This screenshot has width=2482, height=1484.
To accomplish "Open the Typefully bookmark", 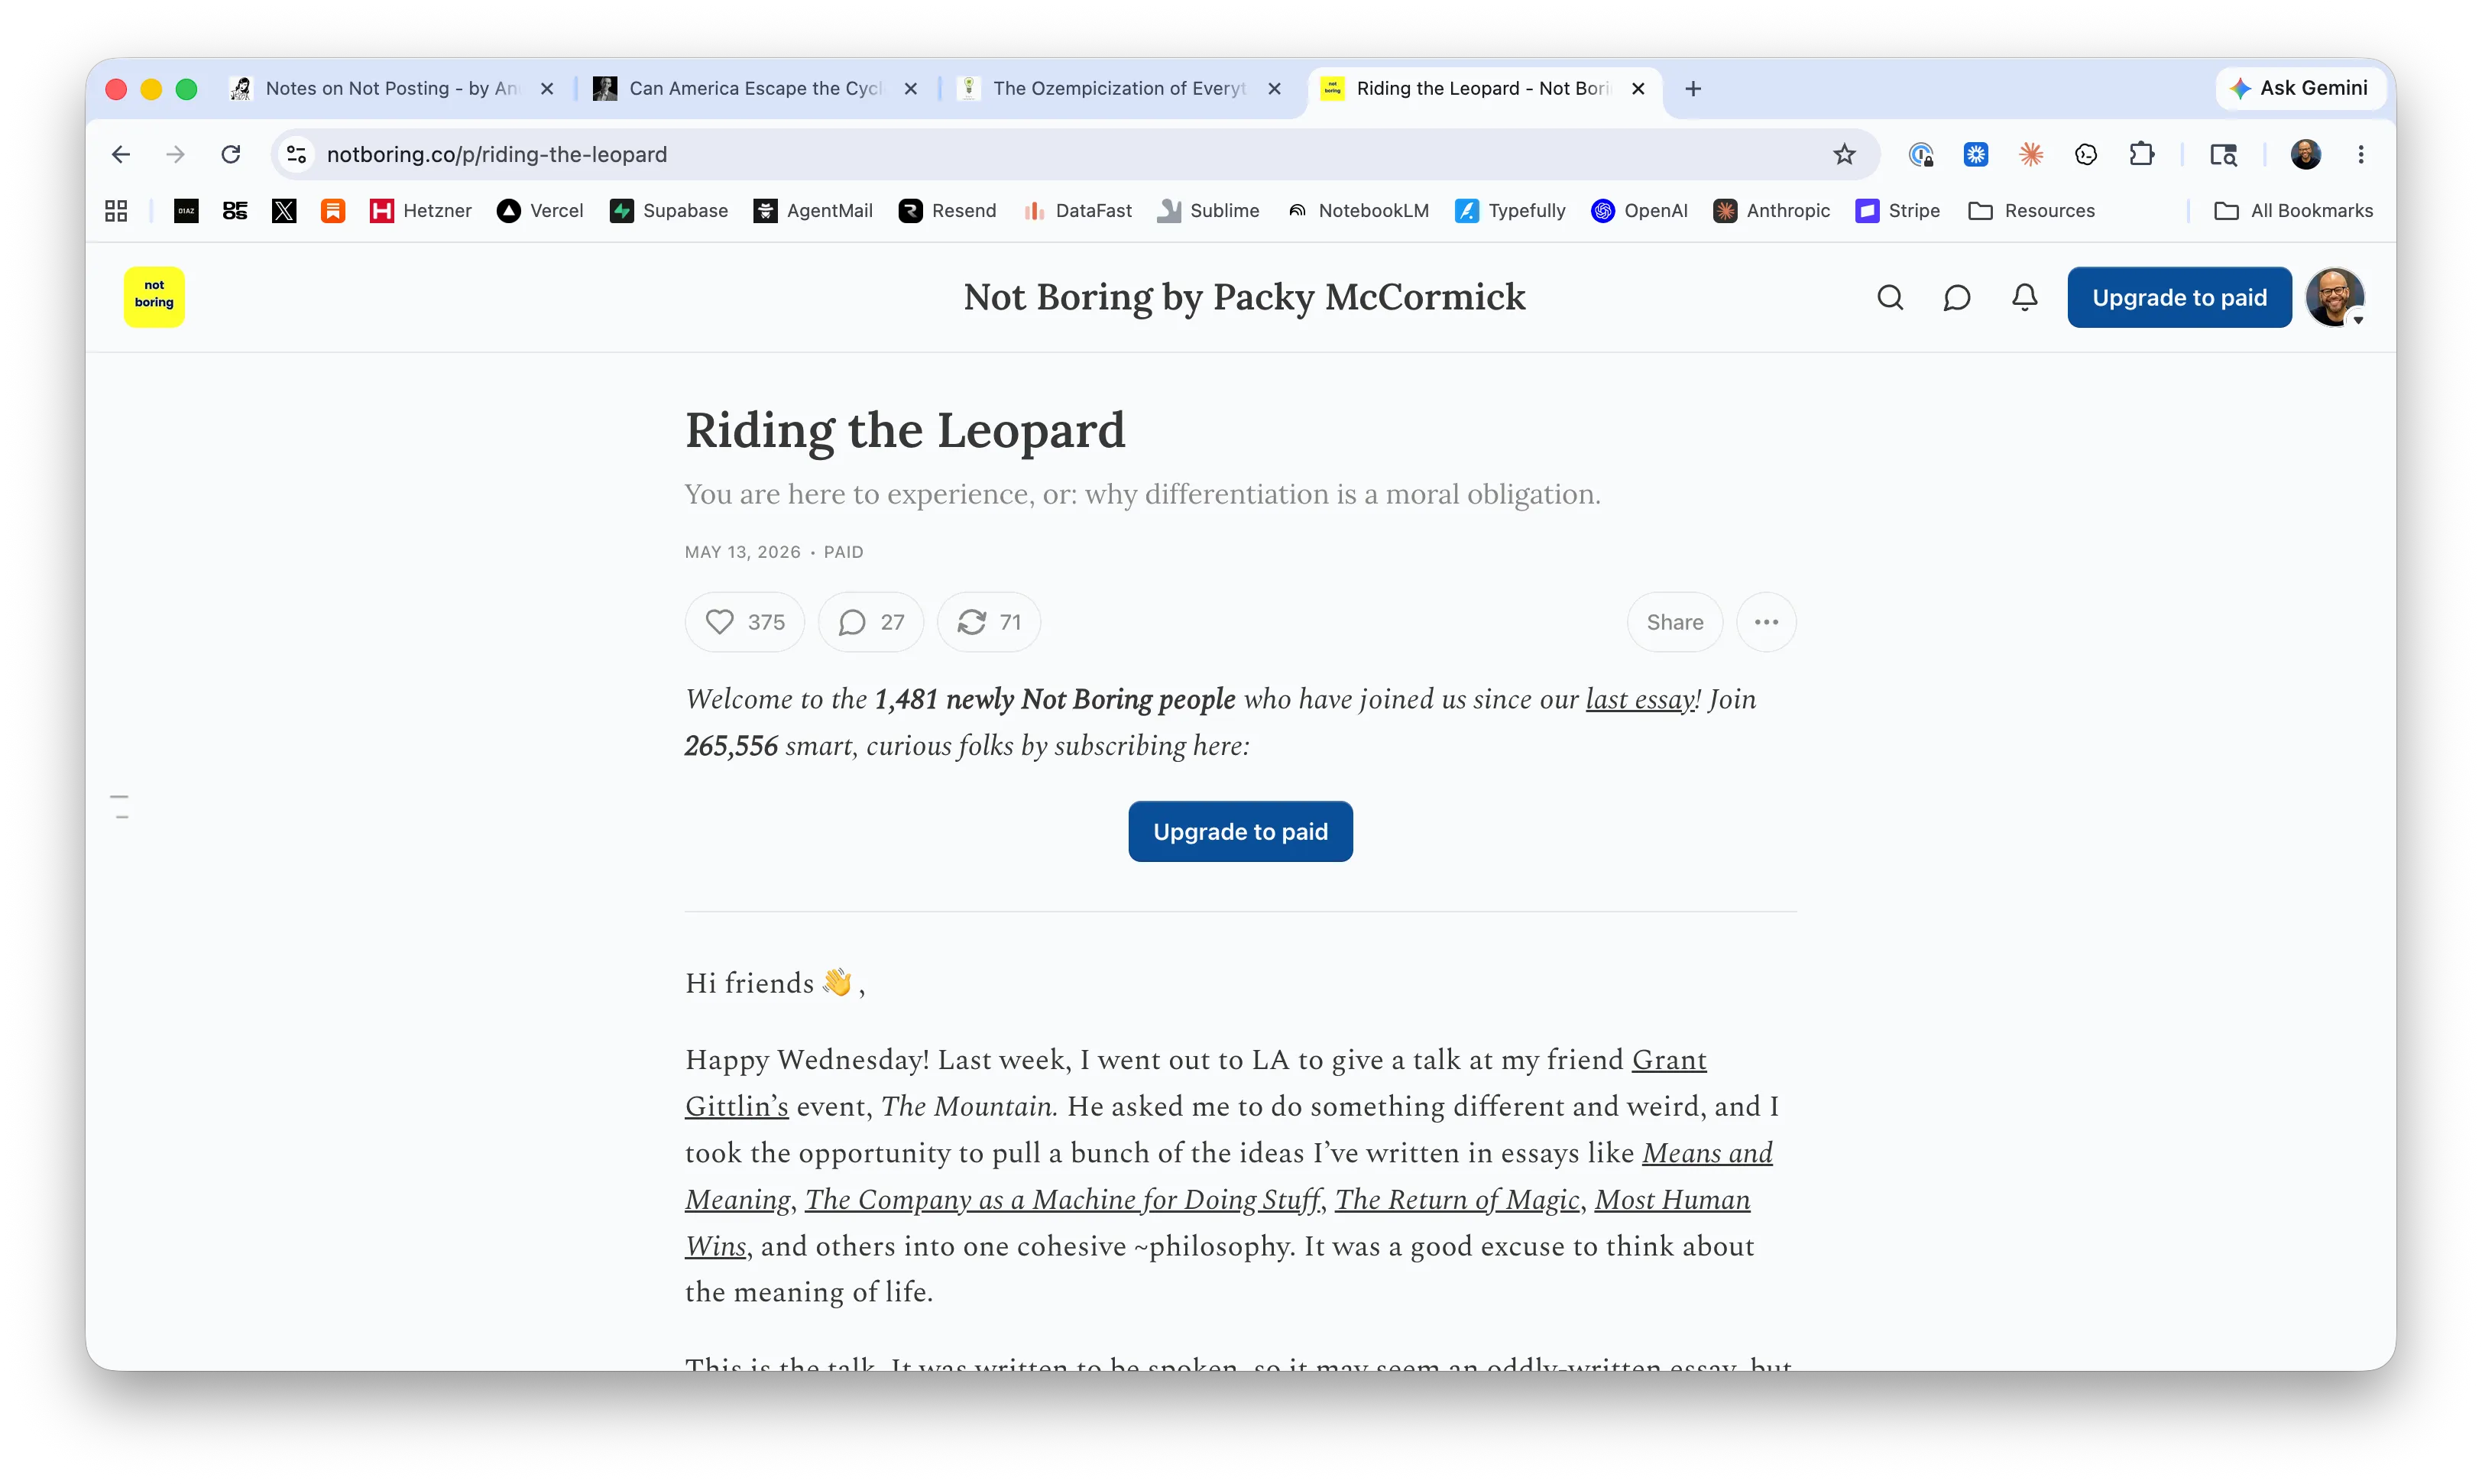I will coord(1511,210).
